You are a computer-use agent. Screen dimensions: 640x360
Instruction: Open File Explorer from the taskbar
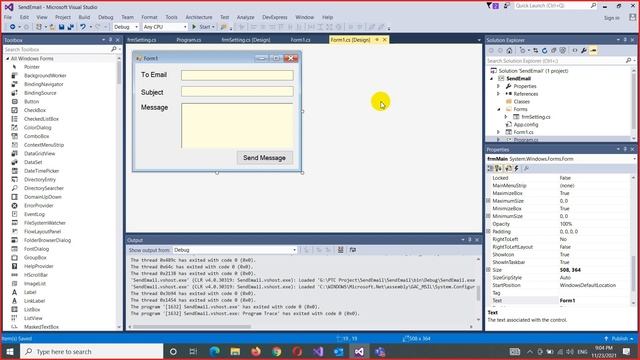point(235,351)
